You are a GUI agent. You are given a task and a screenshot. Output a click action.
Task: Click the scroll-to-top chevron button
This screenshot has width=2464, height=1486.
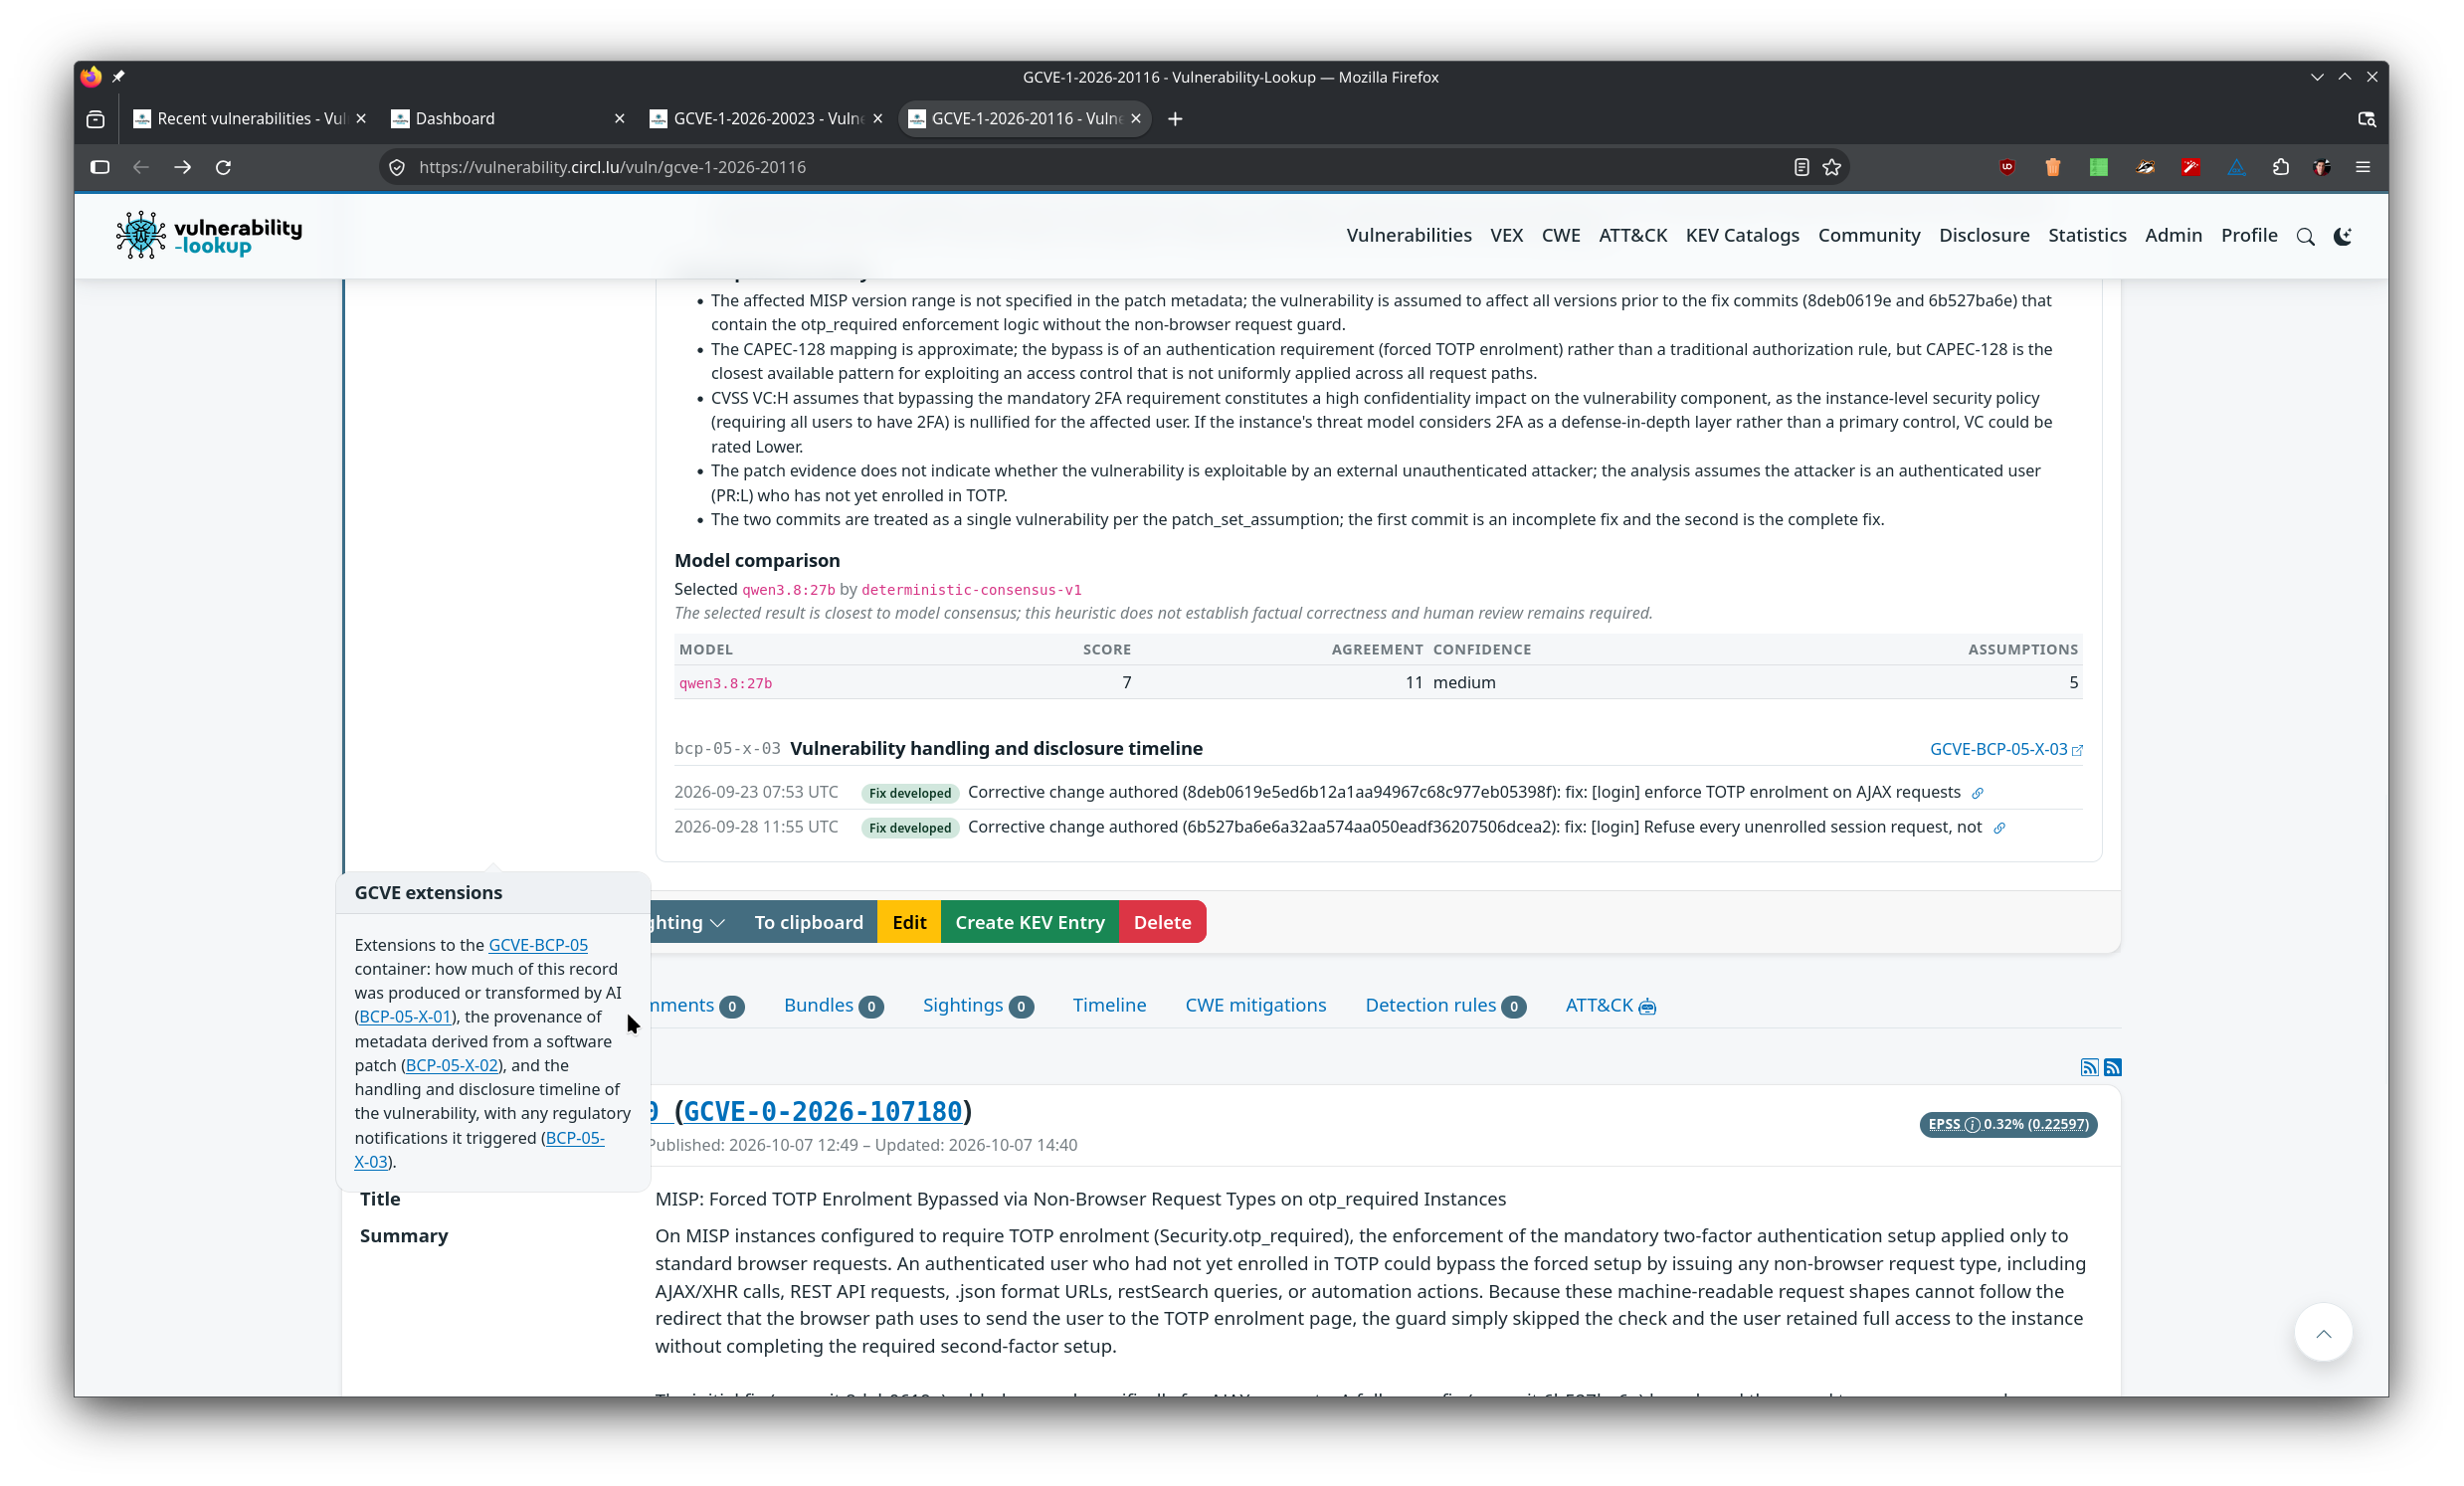pos(2323,1332)
